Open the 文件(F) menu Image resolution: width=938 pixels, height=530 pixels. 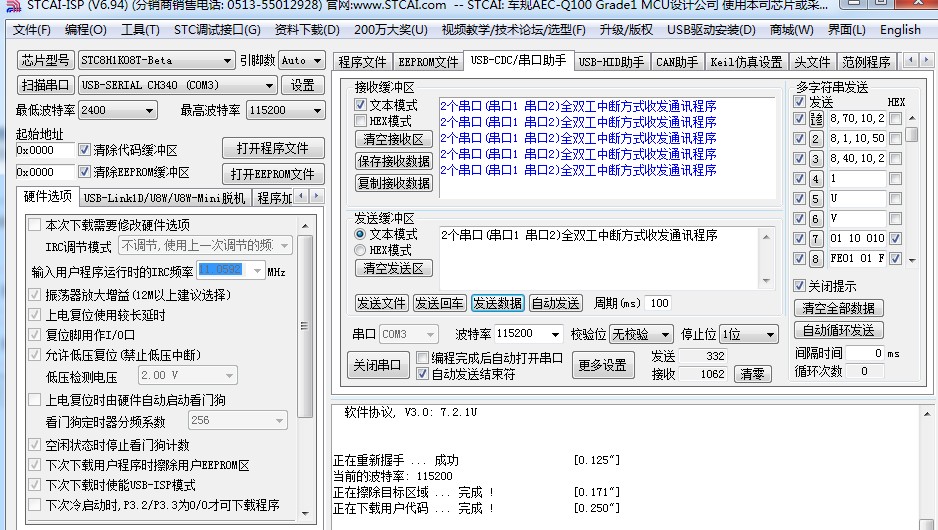tap(32, 30)
